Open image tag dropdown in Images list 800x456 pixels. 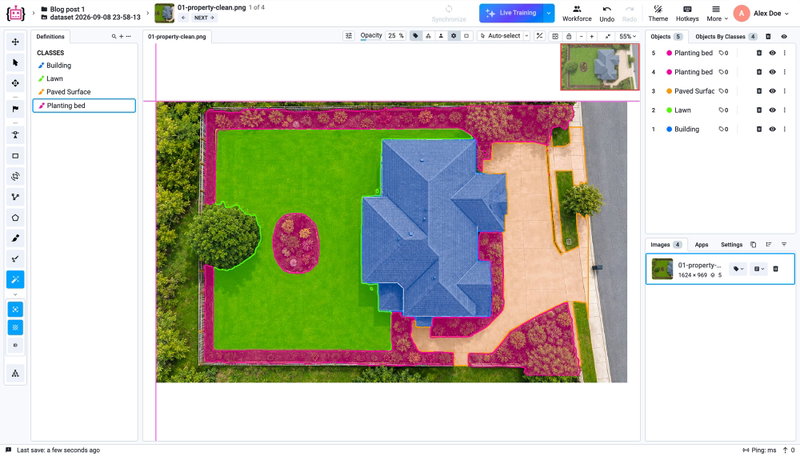738,269
